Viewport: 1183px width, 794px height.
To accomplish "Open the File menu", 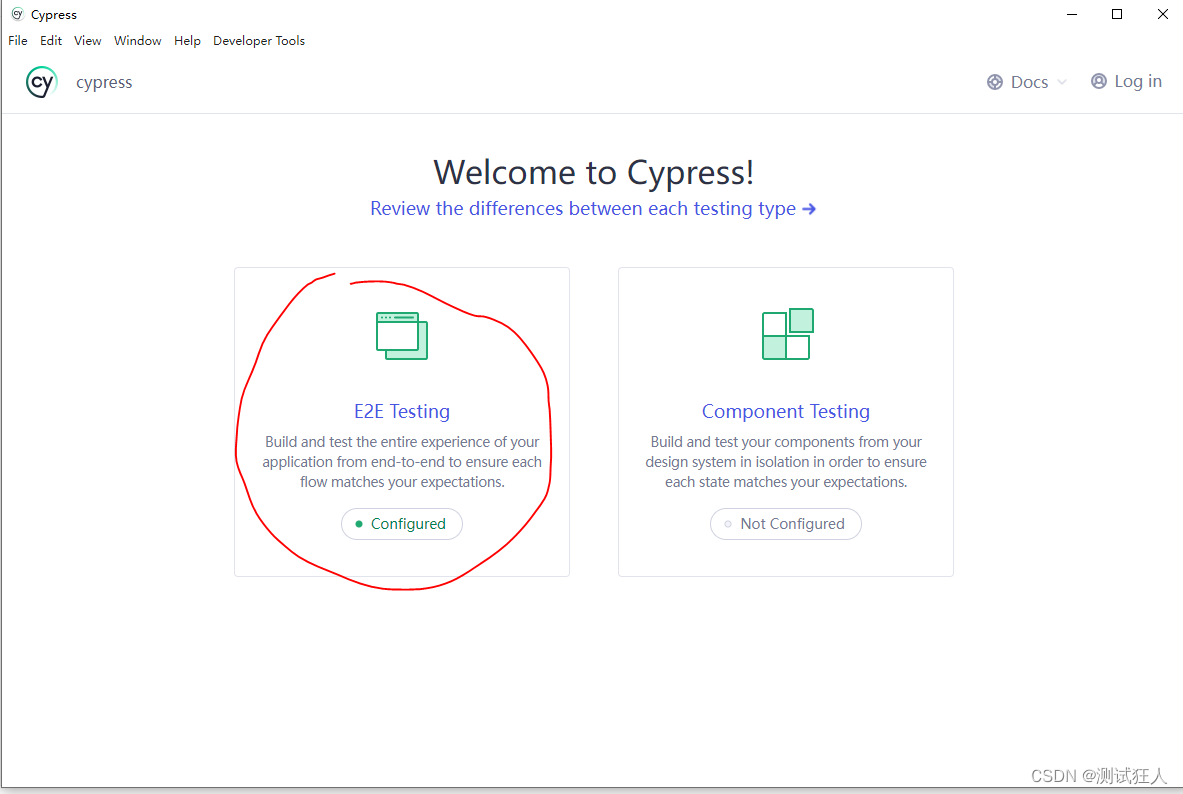I will tap(18, 41).
